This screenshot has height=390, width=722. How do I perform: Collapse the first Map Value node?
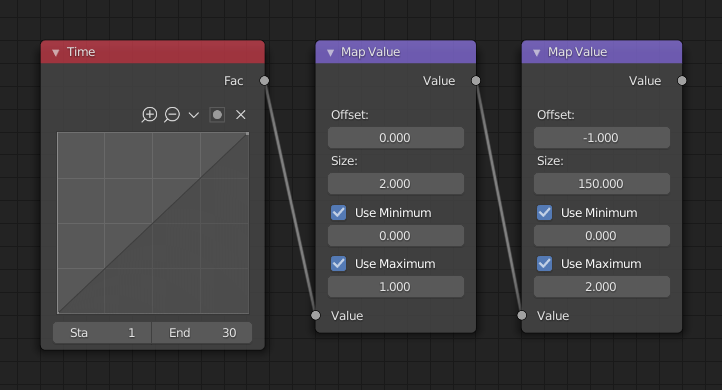[330, 52]
